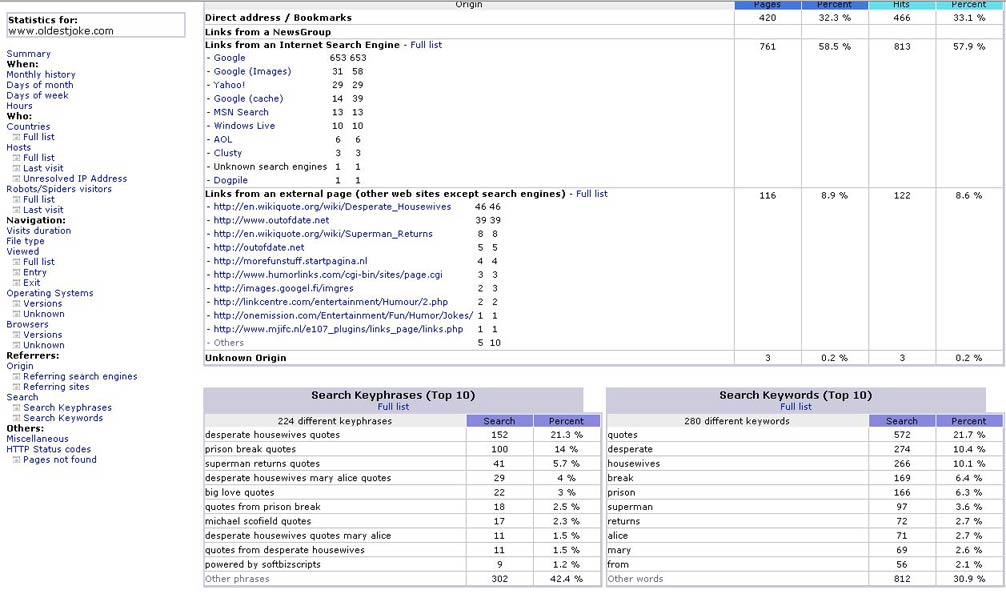Open Full list under Hosts
The image size is (1006, 598).
(x=38, y=158)
